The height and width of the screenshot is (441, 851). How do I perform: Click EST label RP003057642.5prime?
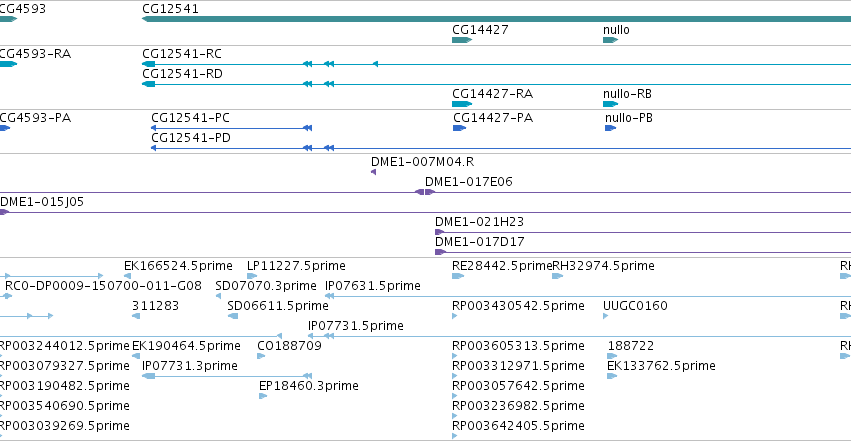(x=518, y=386)
